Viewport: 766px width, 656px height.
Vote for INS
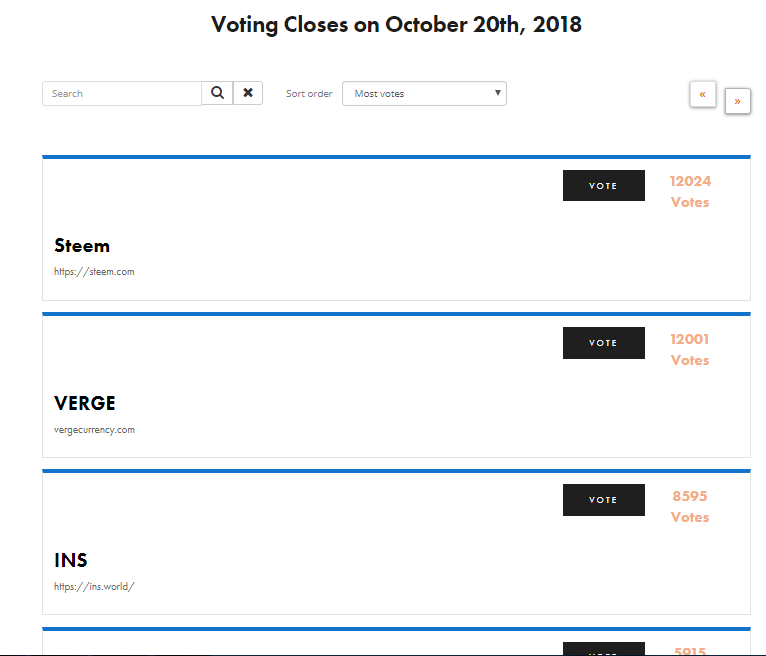coord(603,500)
